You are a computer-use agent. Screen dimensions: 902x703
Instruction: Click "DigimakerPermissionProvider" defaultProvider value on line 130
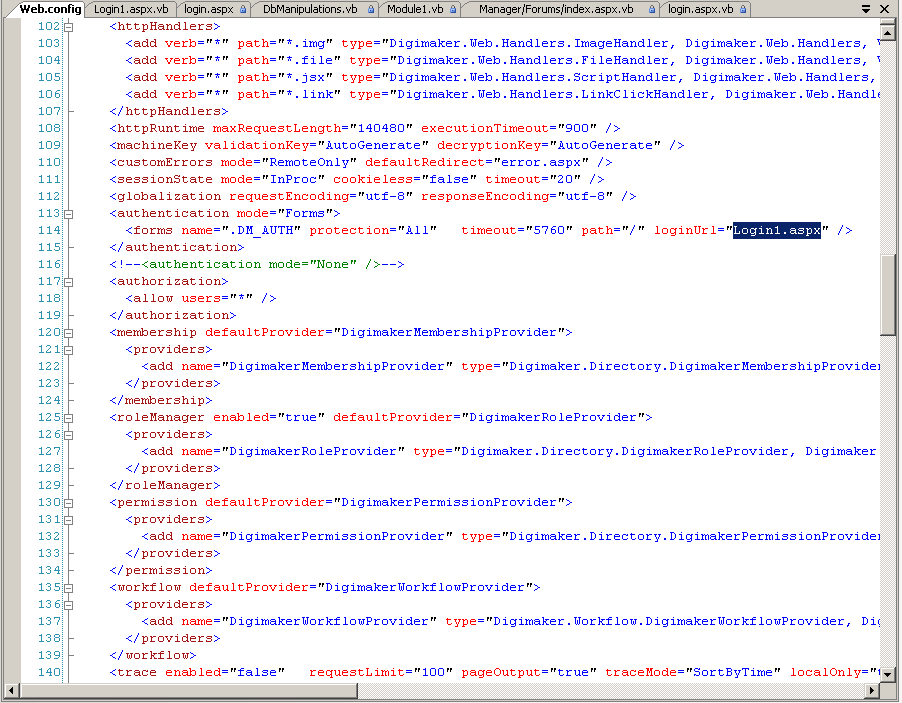click(x=449, y=502)
